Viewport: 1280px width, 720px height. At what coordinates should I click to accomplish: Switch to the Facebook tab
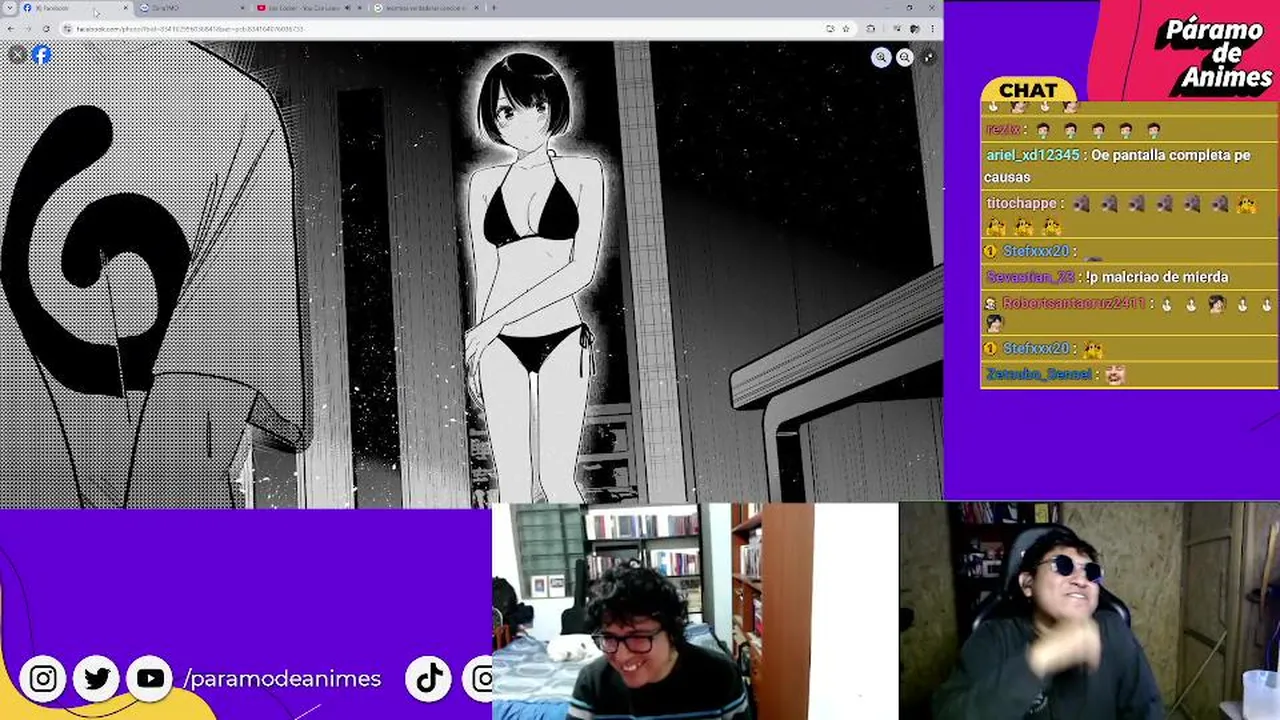pyautogui.click(x=74, y=8)
